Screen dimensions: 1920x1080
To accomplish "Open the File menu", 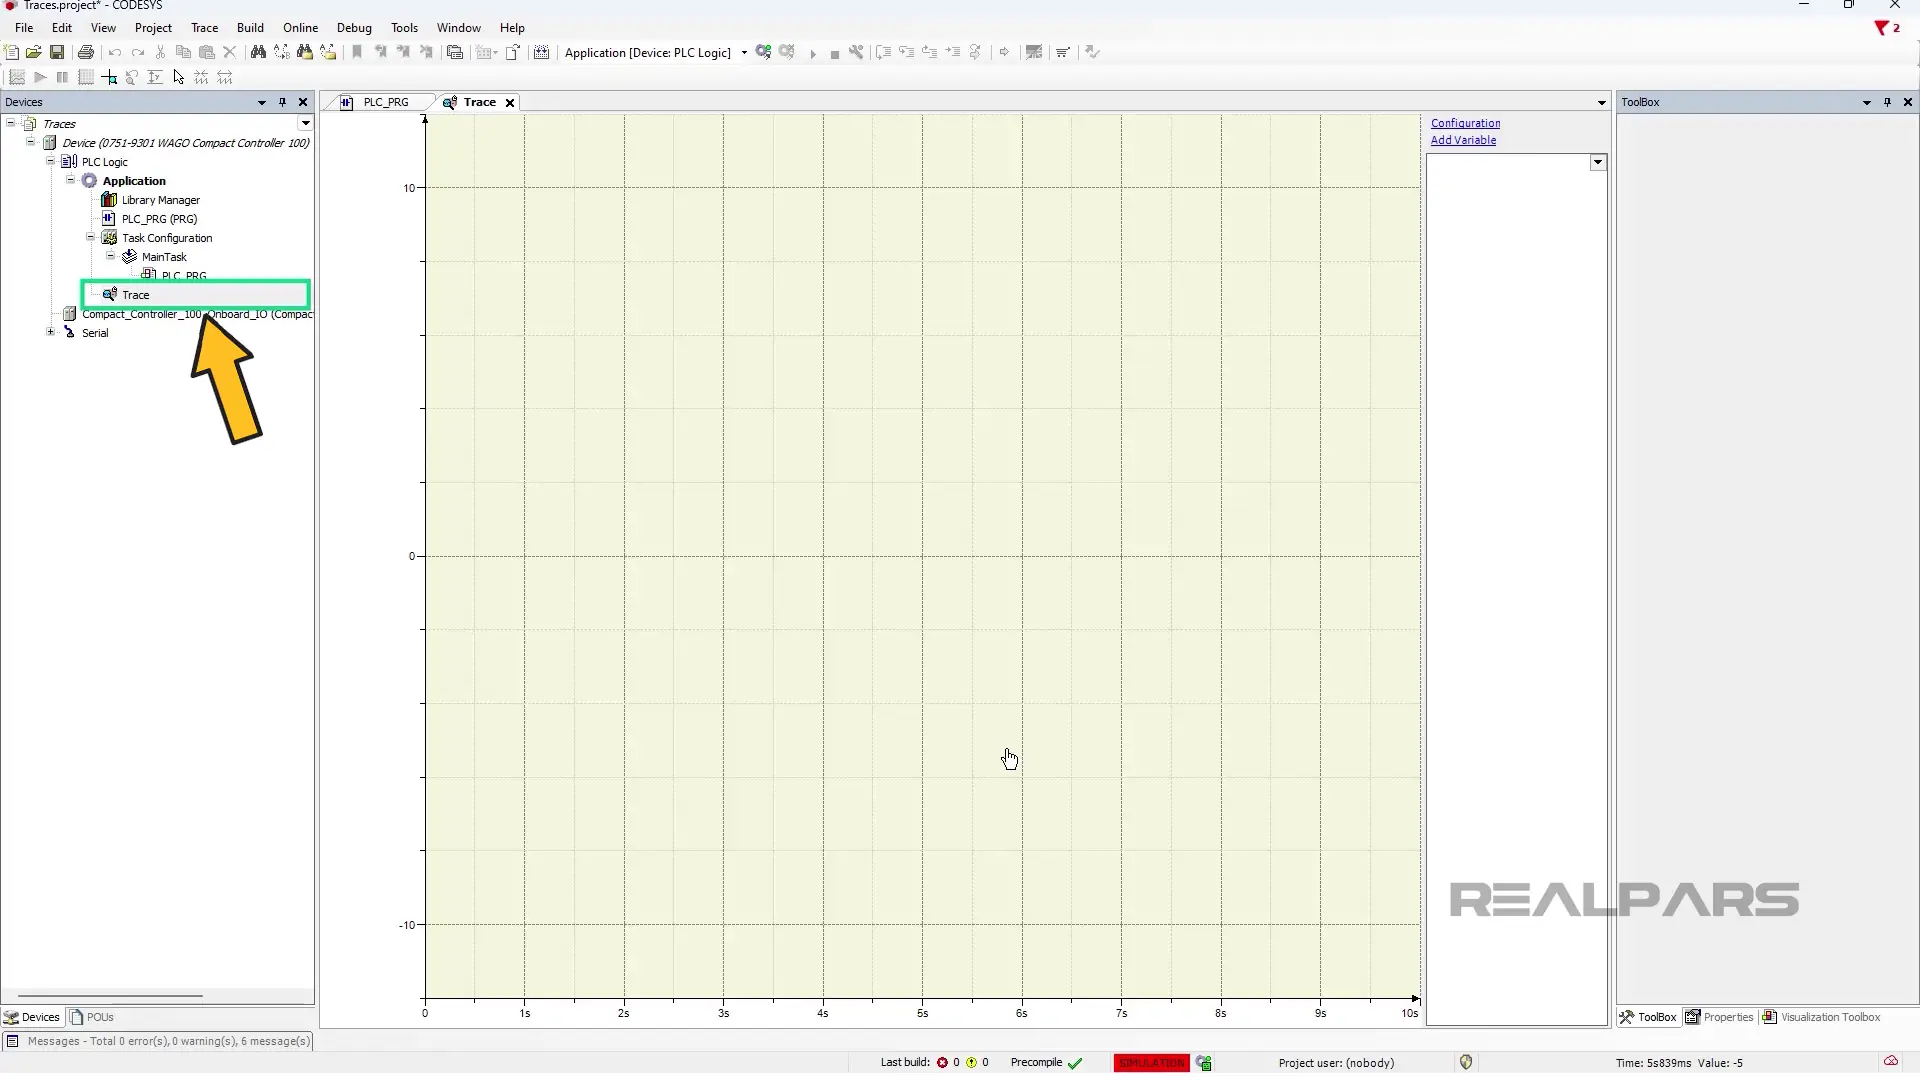I will pos(24,28).
